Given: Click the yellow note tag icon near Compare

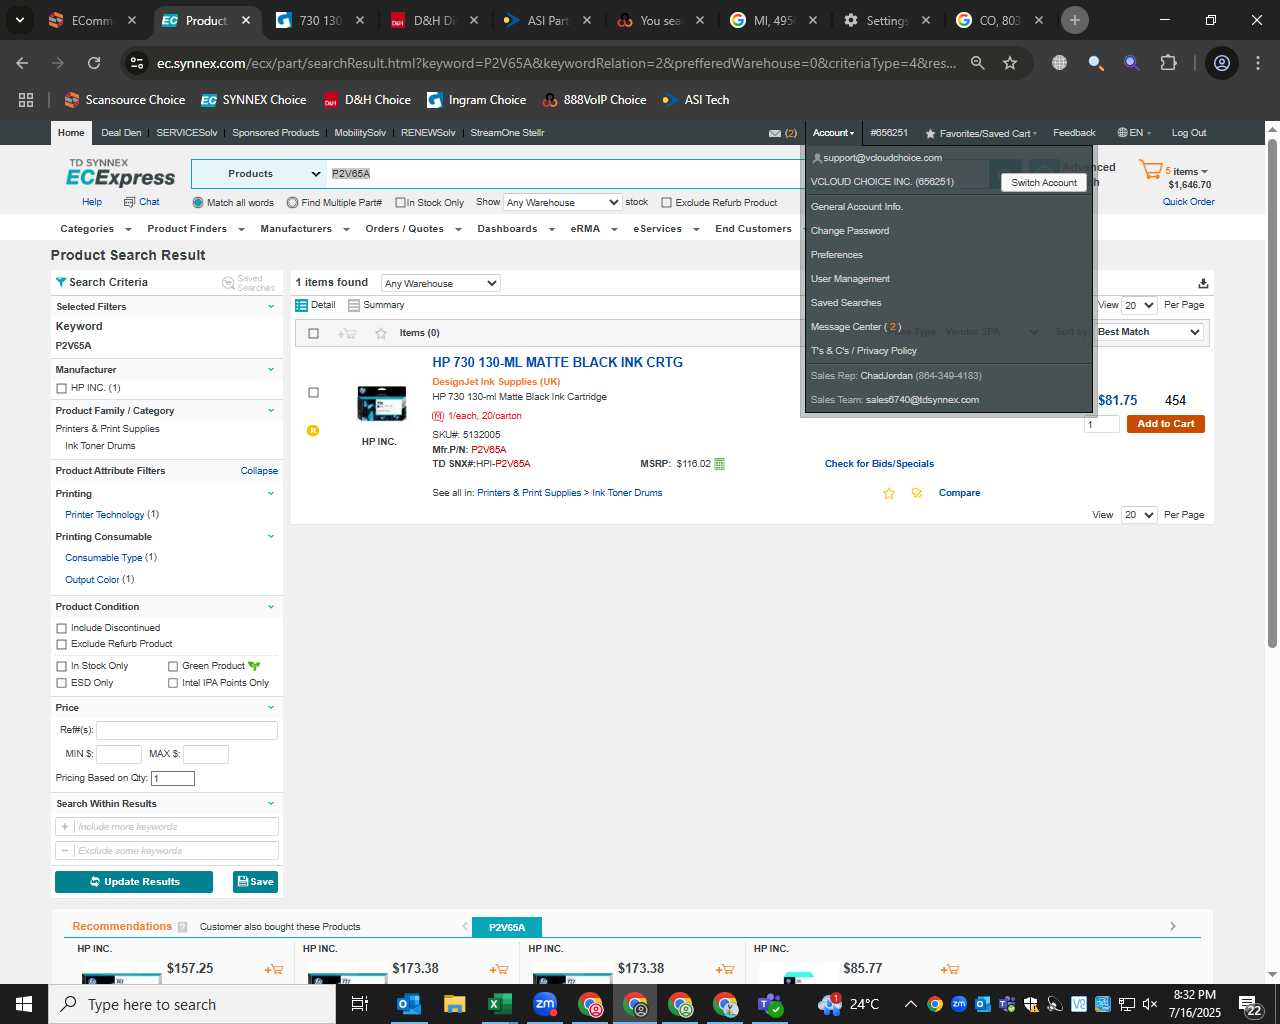Looking at the screenshot, I should [917, 493].
